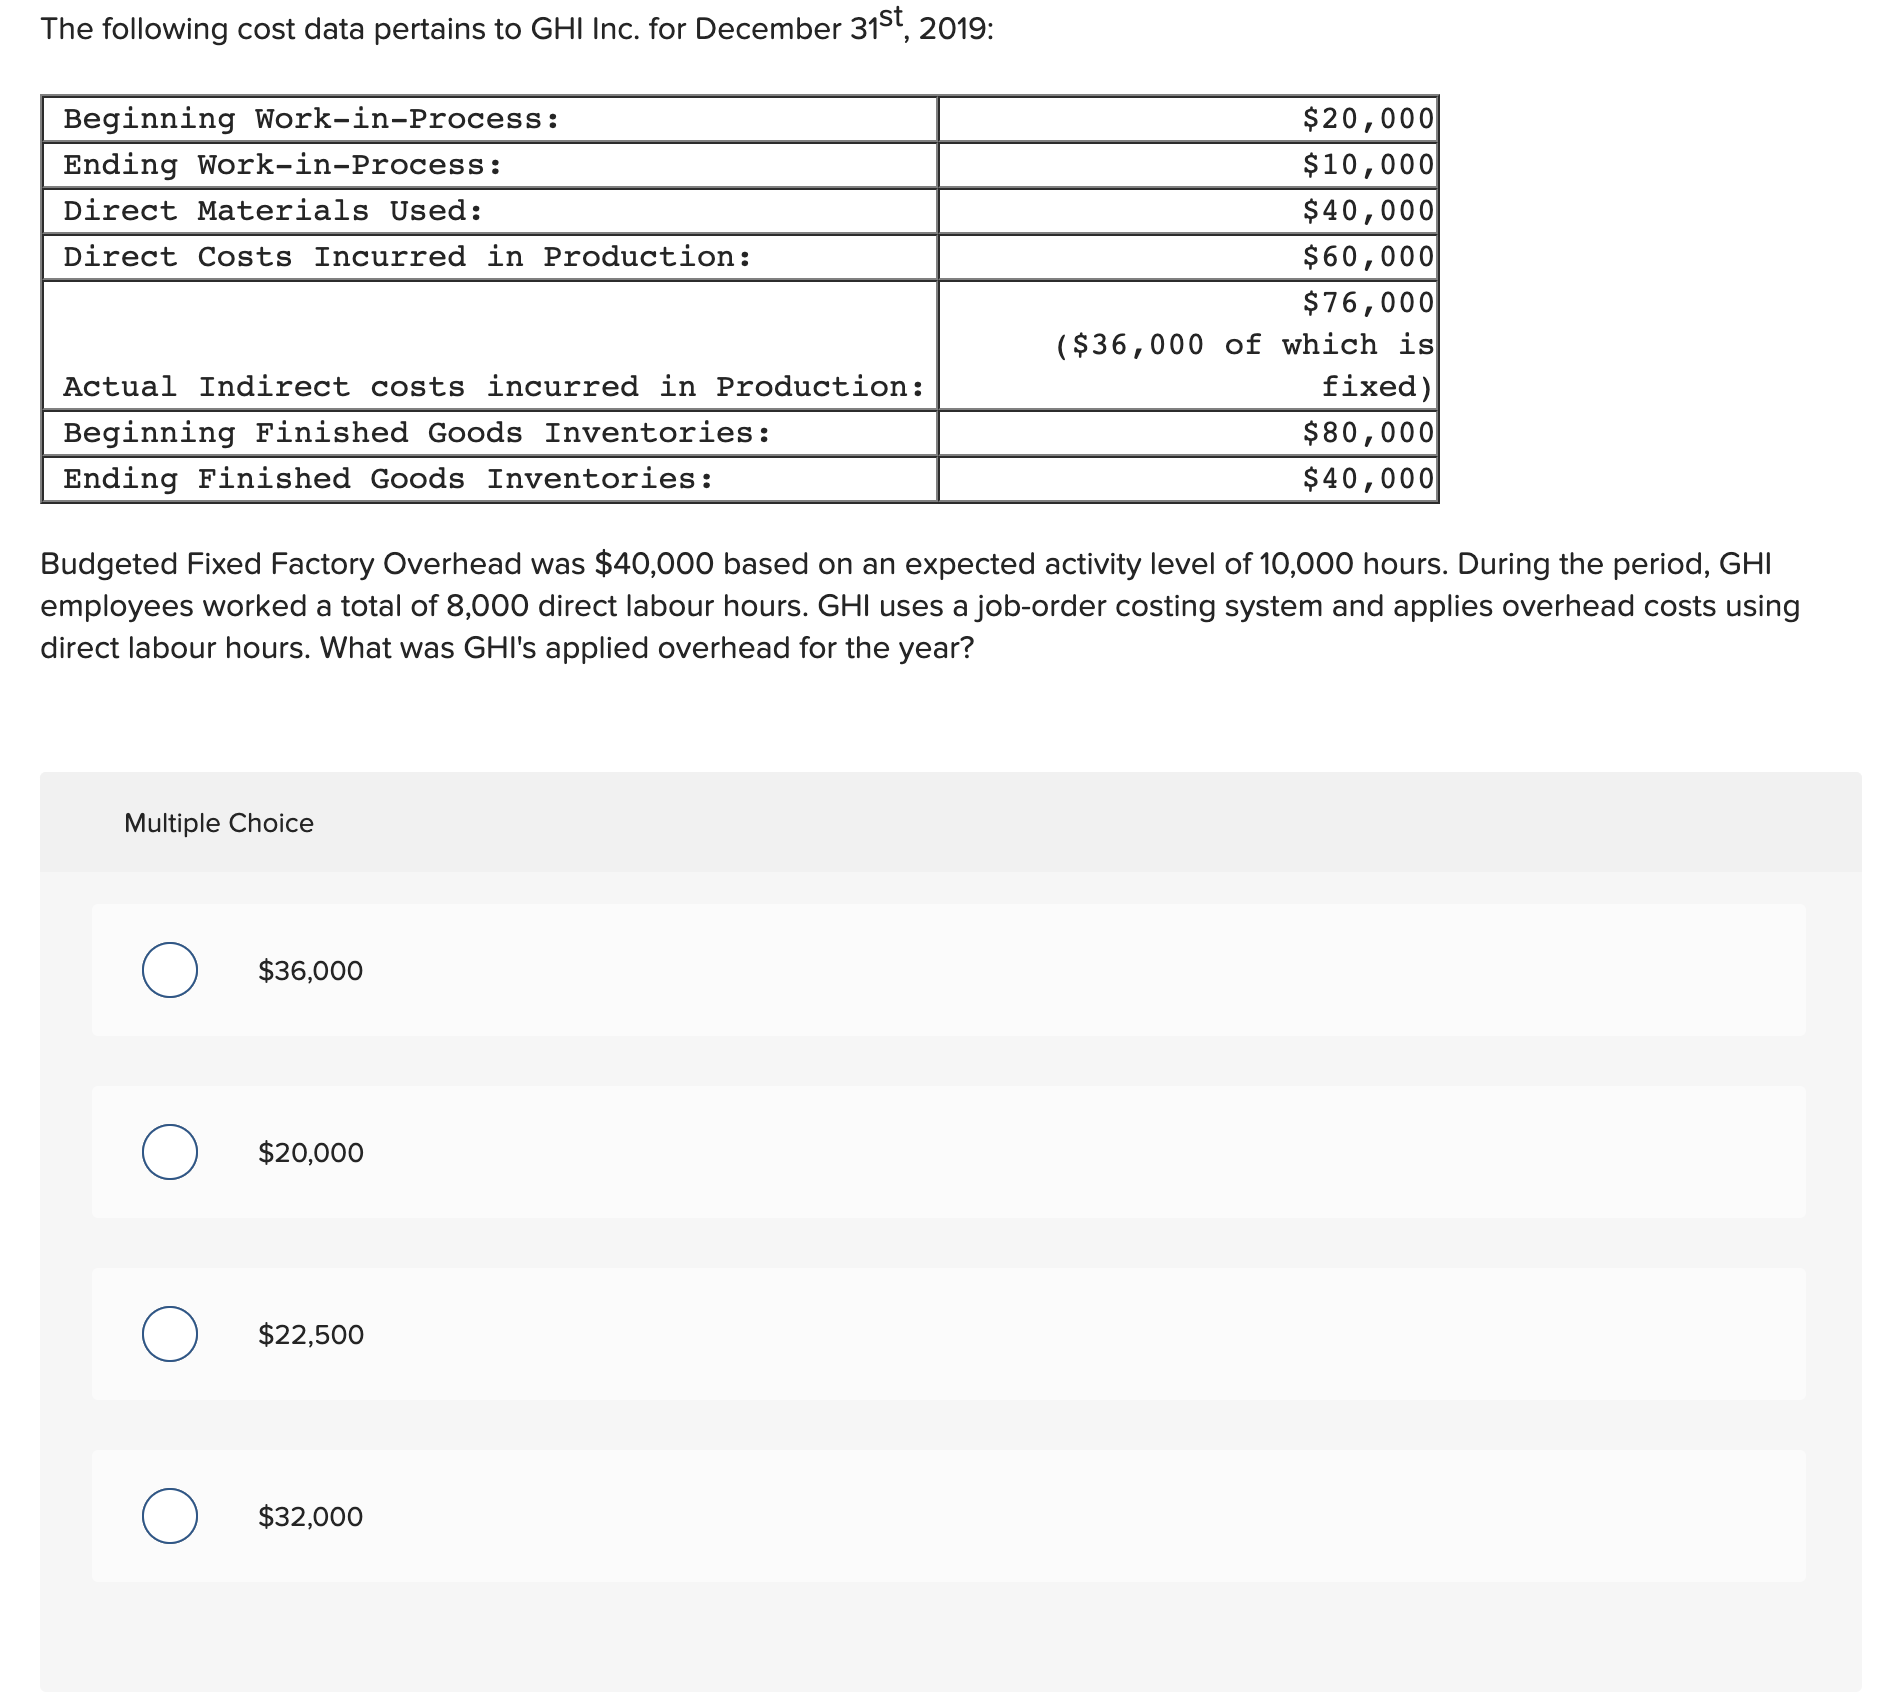
Task: Click the Multiple Choice section header
Action: [219, 822]
